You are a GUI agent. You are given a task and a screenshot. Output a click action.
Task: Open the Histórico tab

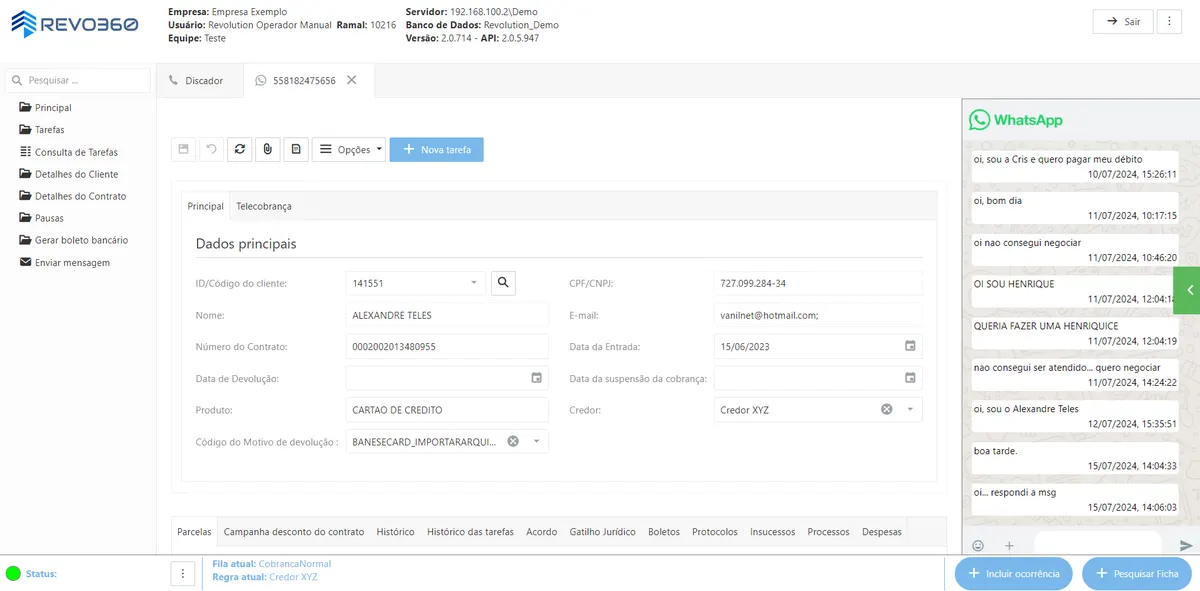coord(396,532)
